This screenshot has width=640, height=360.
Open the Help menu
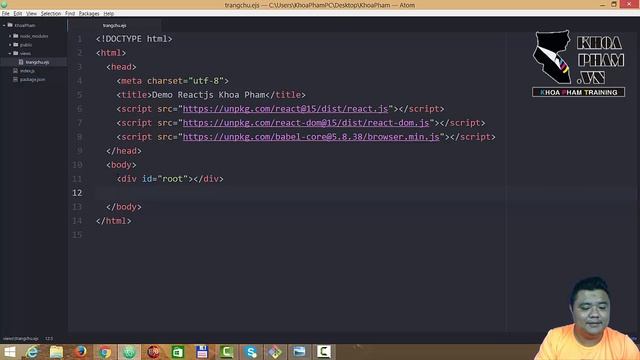click(109, 13)
